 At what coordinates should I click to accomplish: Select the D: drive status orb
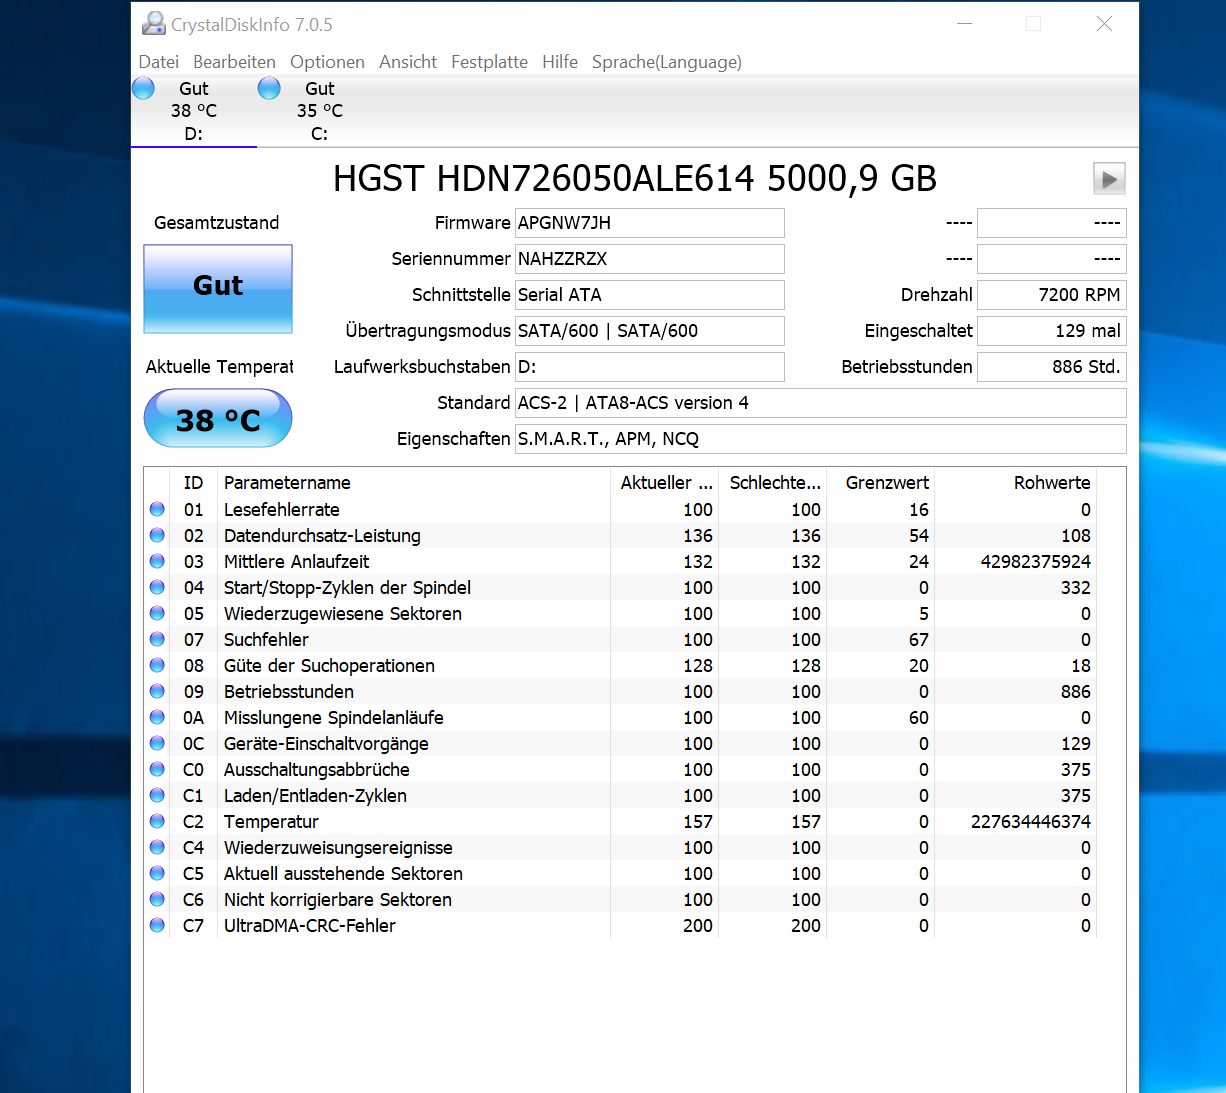pos(144,89)
